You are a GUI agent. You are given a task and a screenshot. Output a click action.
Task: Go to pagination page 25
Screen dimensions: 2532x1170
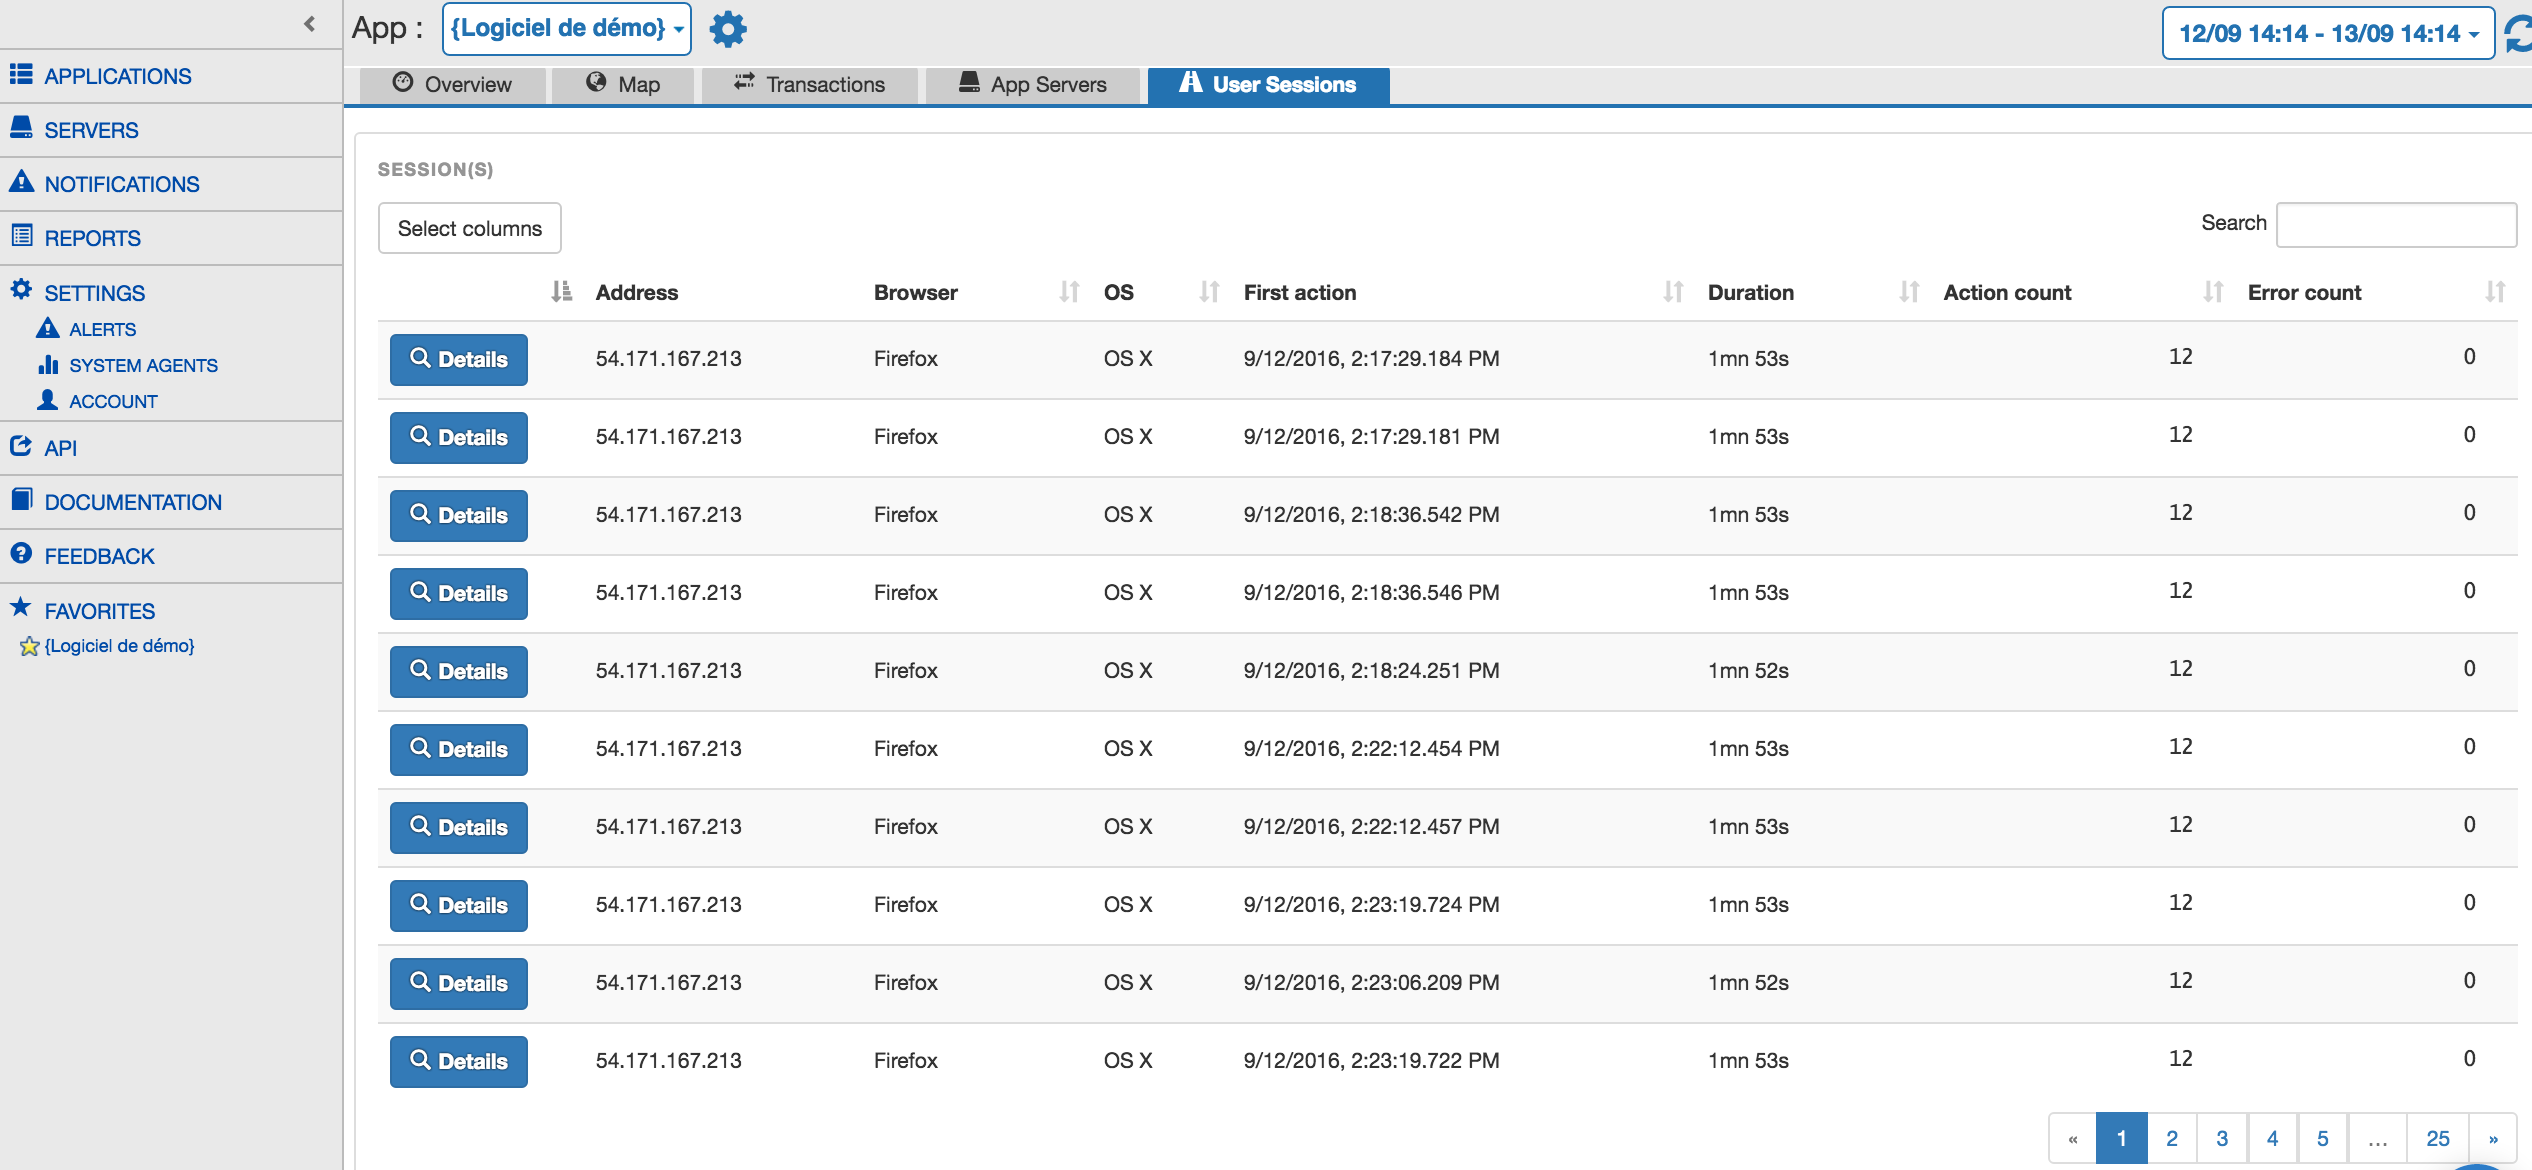pyautogui.click(x=2437, y=1138)
